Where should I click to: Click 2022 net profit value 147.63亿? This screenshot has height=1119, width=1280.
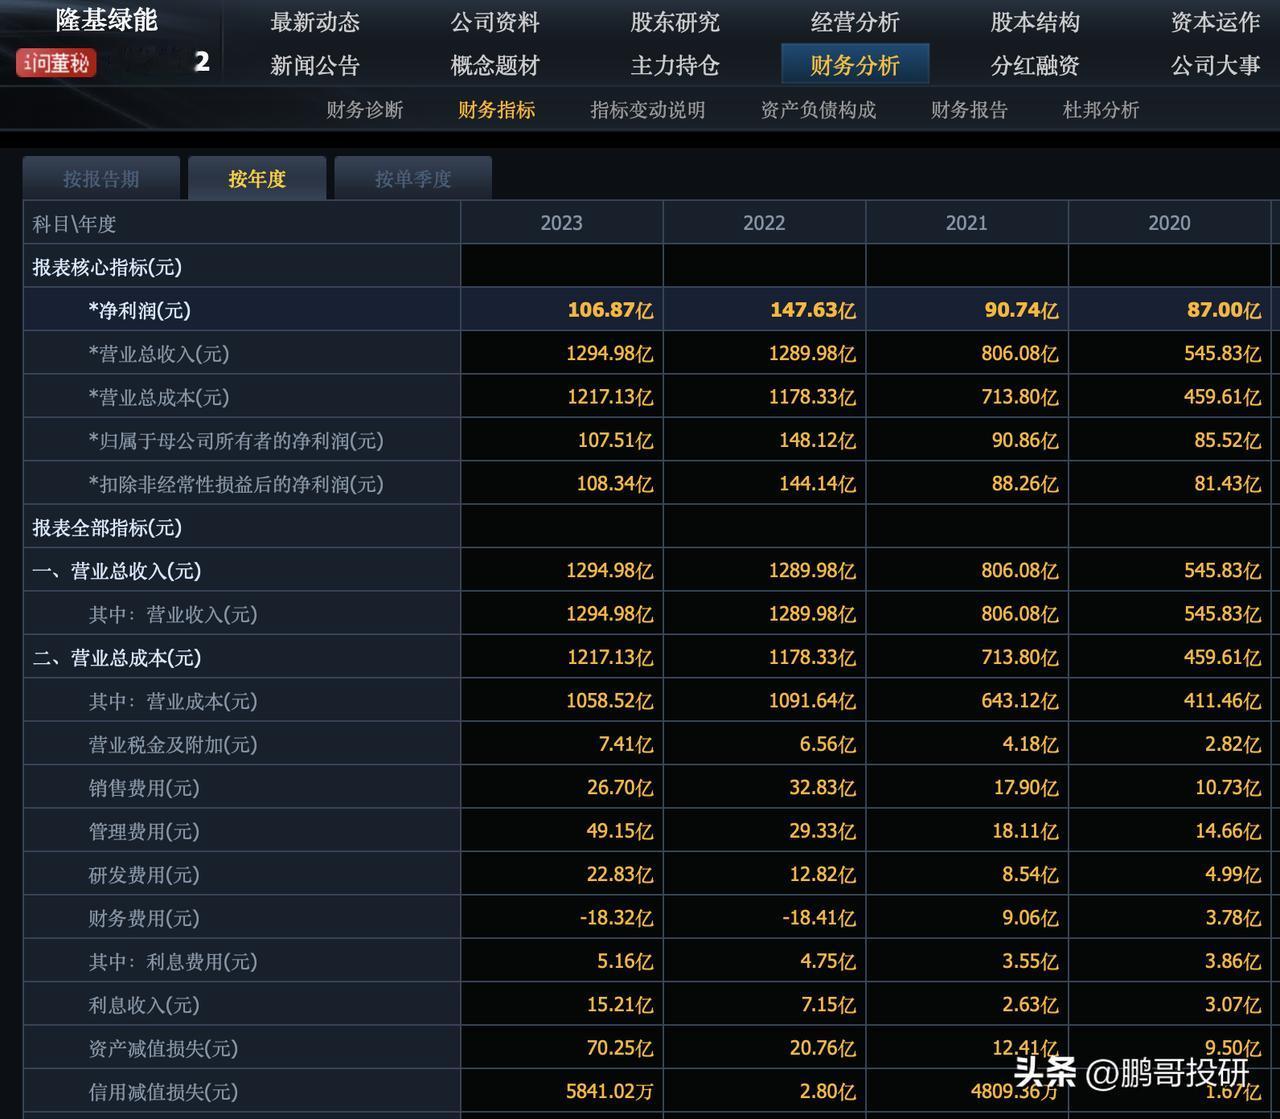click(812, 310)
